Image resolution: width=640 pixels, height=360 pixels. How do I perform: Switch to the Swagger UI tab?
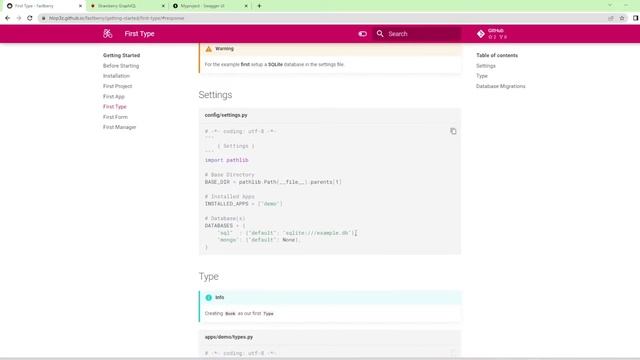pyautogui.click(x=210, y=6)
